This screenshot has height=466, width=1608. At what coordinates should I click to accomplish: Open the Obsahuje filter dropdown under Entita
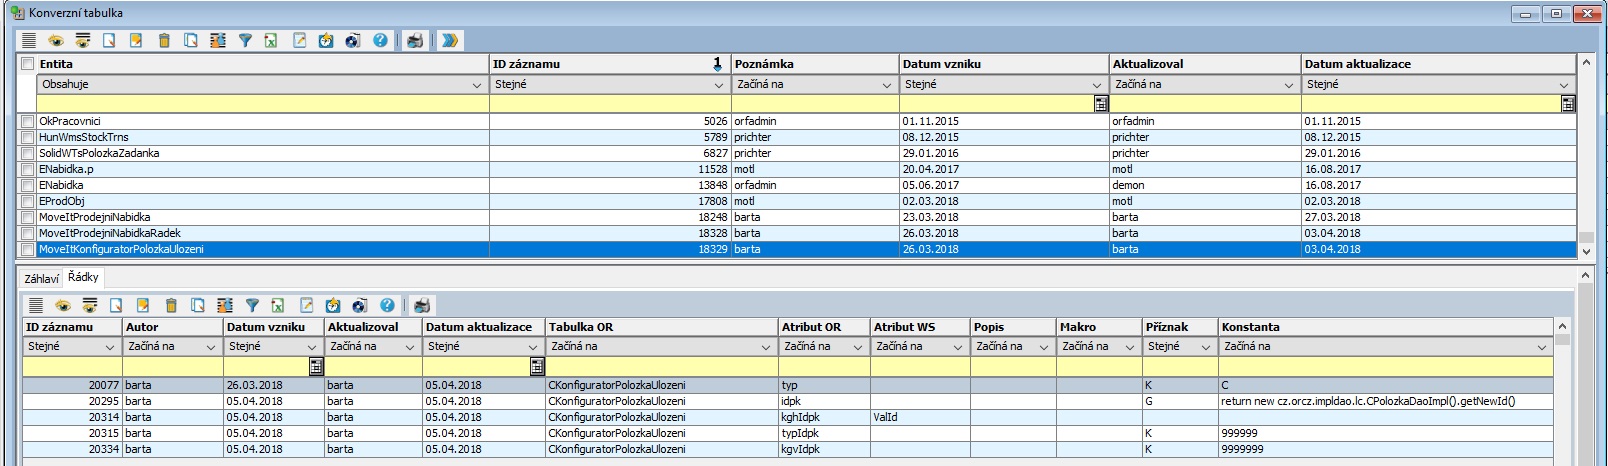477,85
